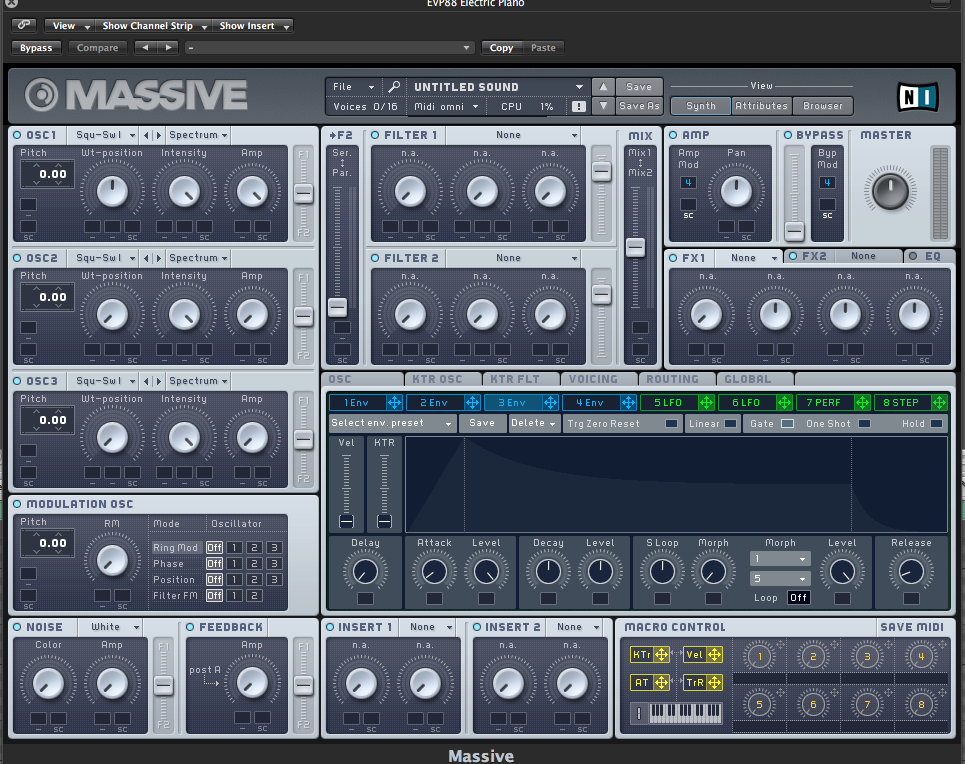Toggle the Noise section power
Screen dimensions: 965x764
coord(17,627)
